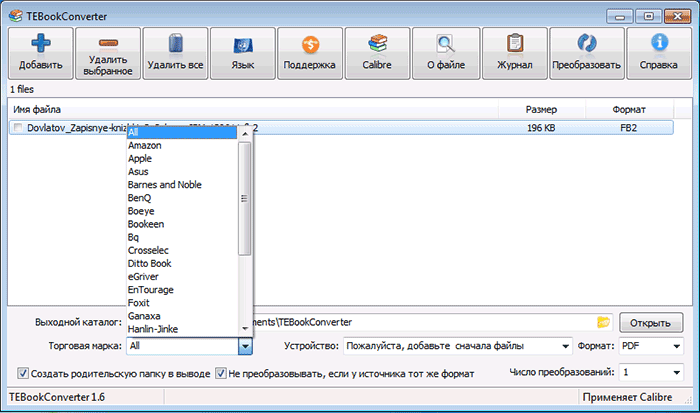The image size is (700, 413).
Task: Click the Удалить выбранное minus icon
Action: (x=108, y=43)
